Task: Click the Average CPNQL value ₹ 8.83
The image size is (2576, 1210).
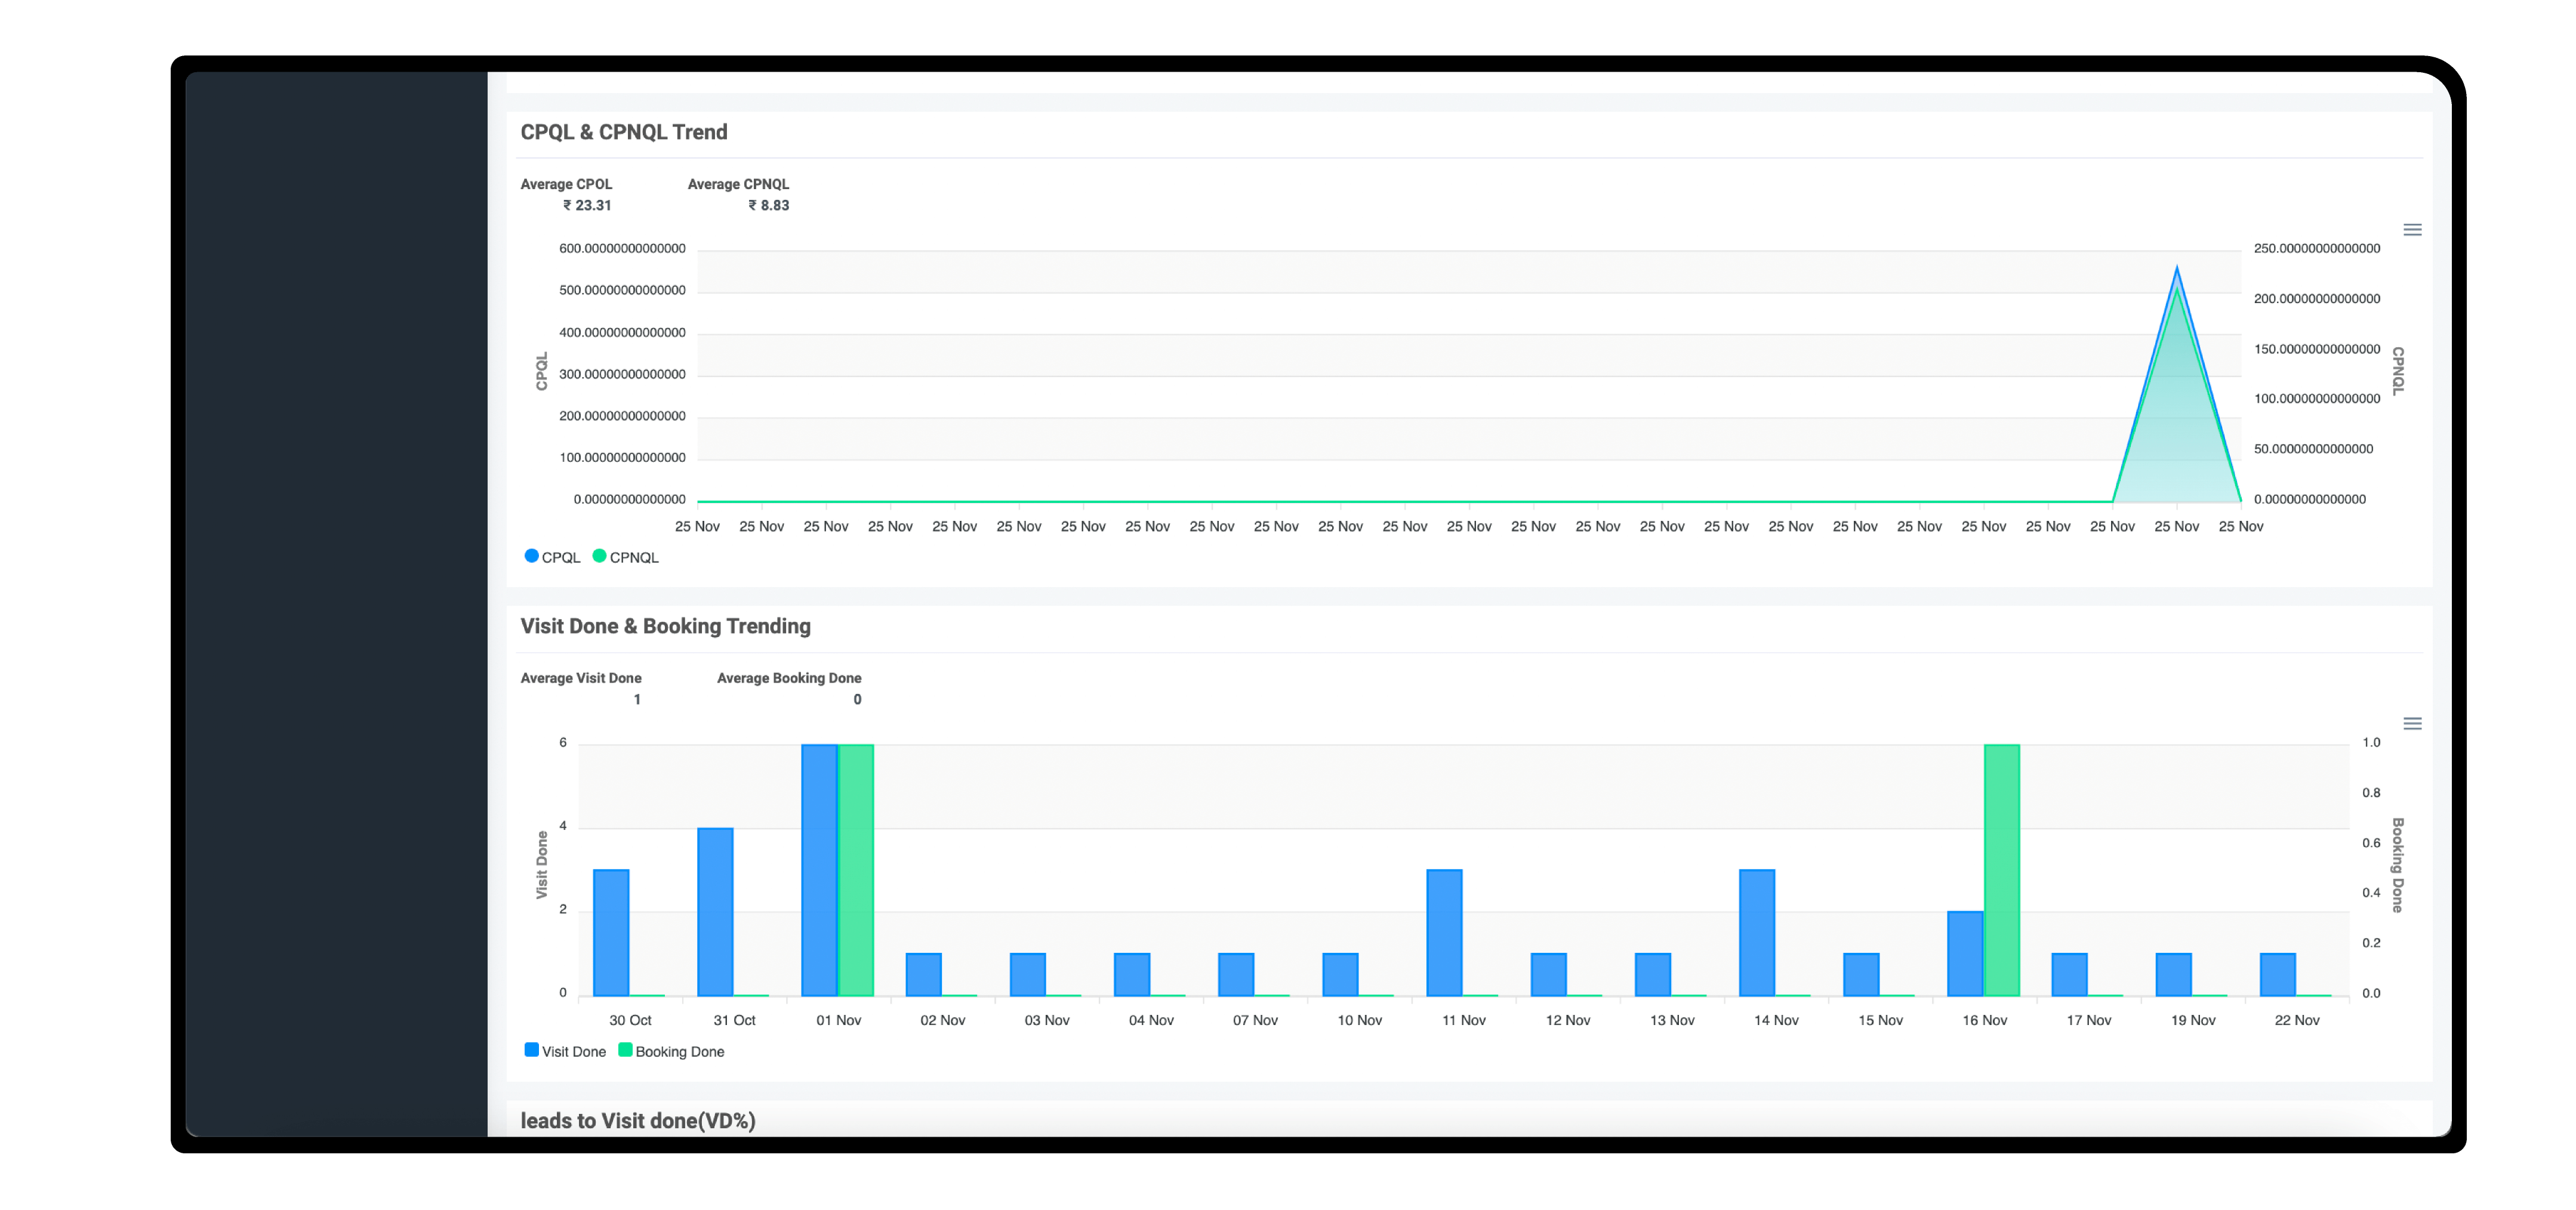Action: pos(769,205)
